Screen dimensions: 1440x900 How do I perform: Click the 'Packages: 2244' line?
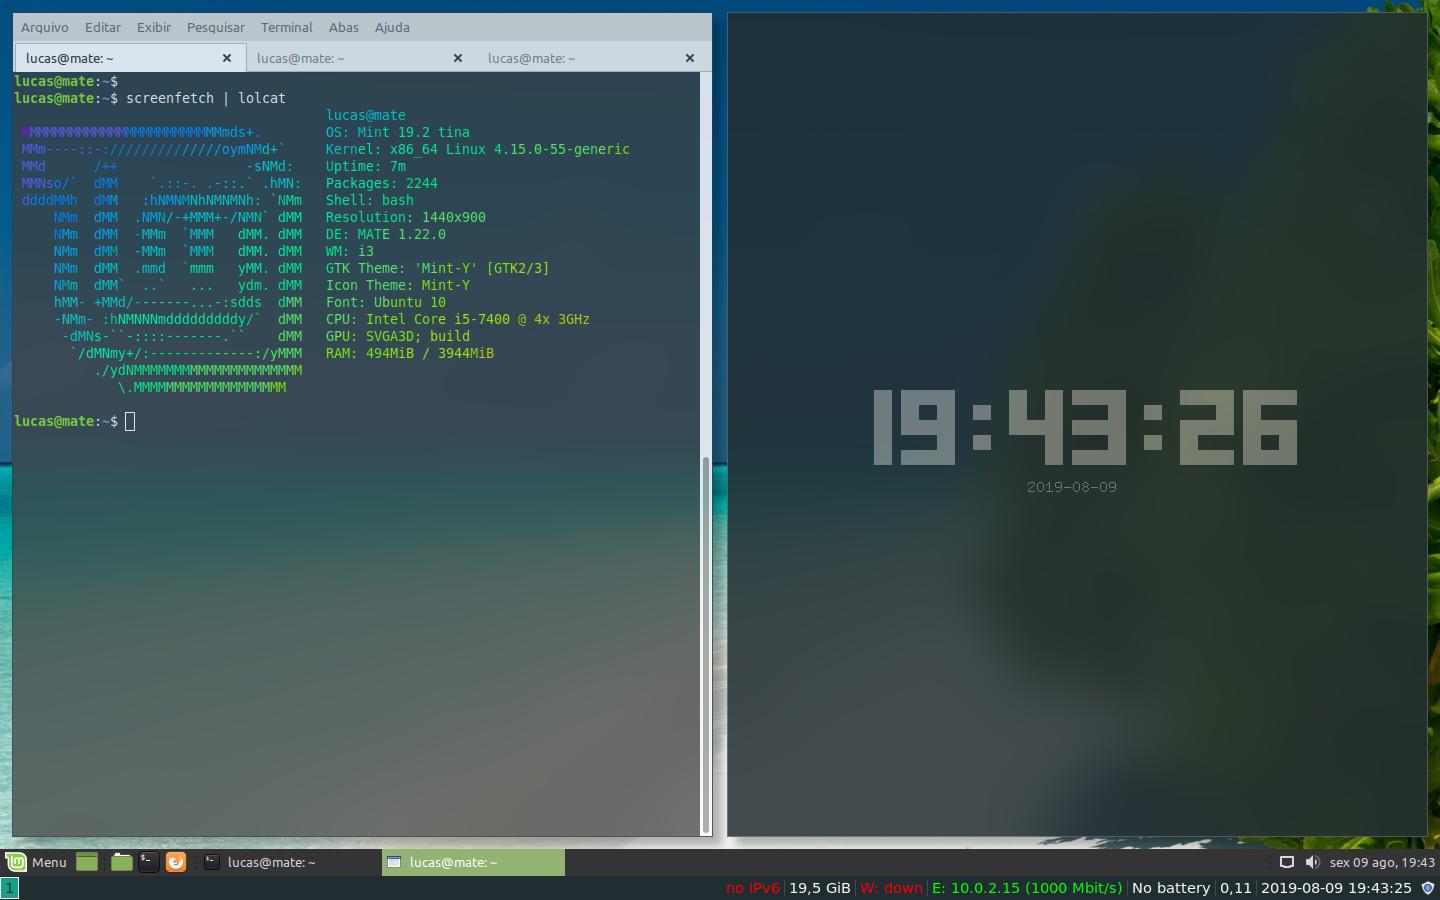point(381,183)
